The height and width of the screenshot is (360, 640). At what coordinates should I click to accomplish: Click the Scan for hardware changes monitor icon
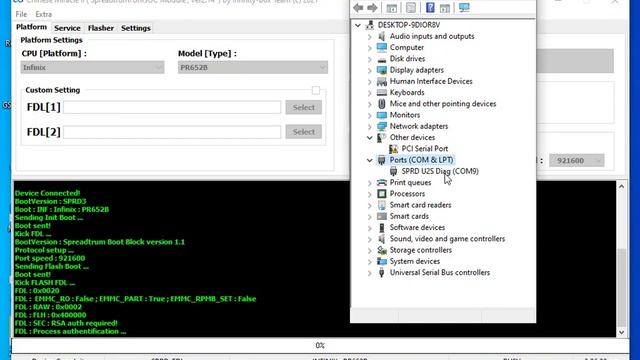point(464,7)
